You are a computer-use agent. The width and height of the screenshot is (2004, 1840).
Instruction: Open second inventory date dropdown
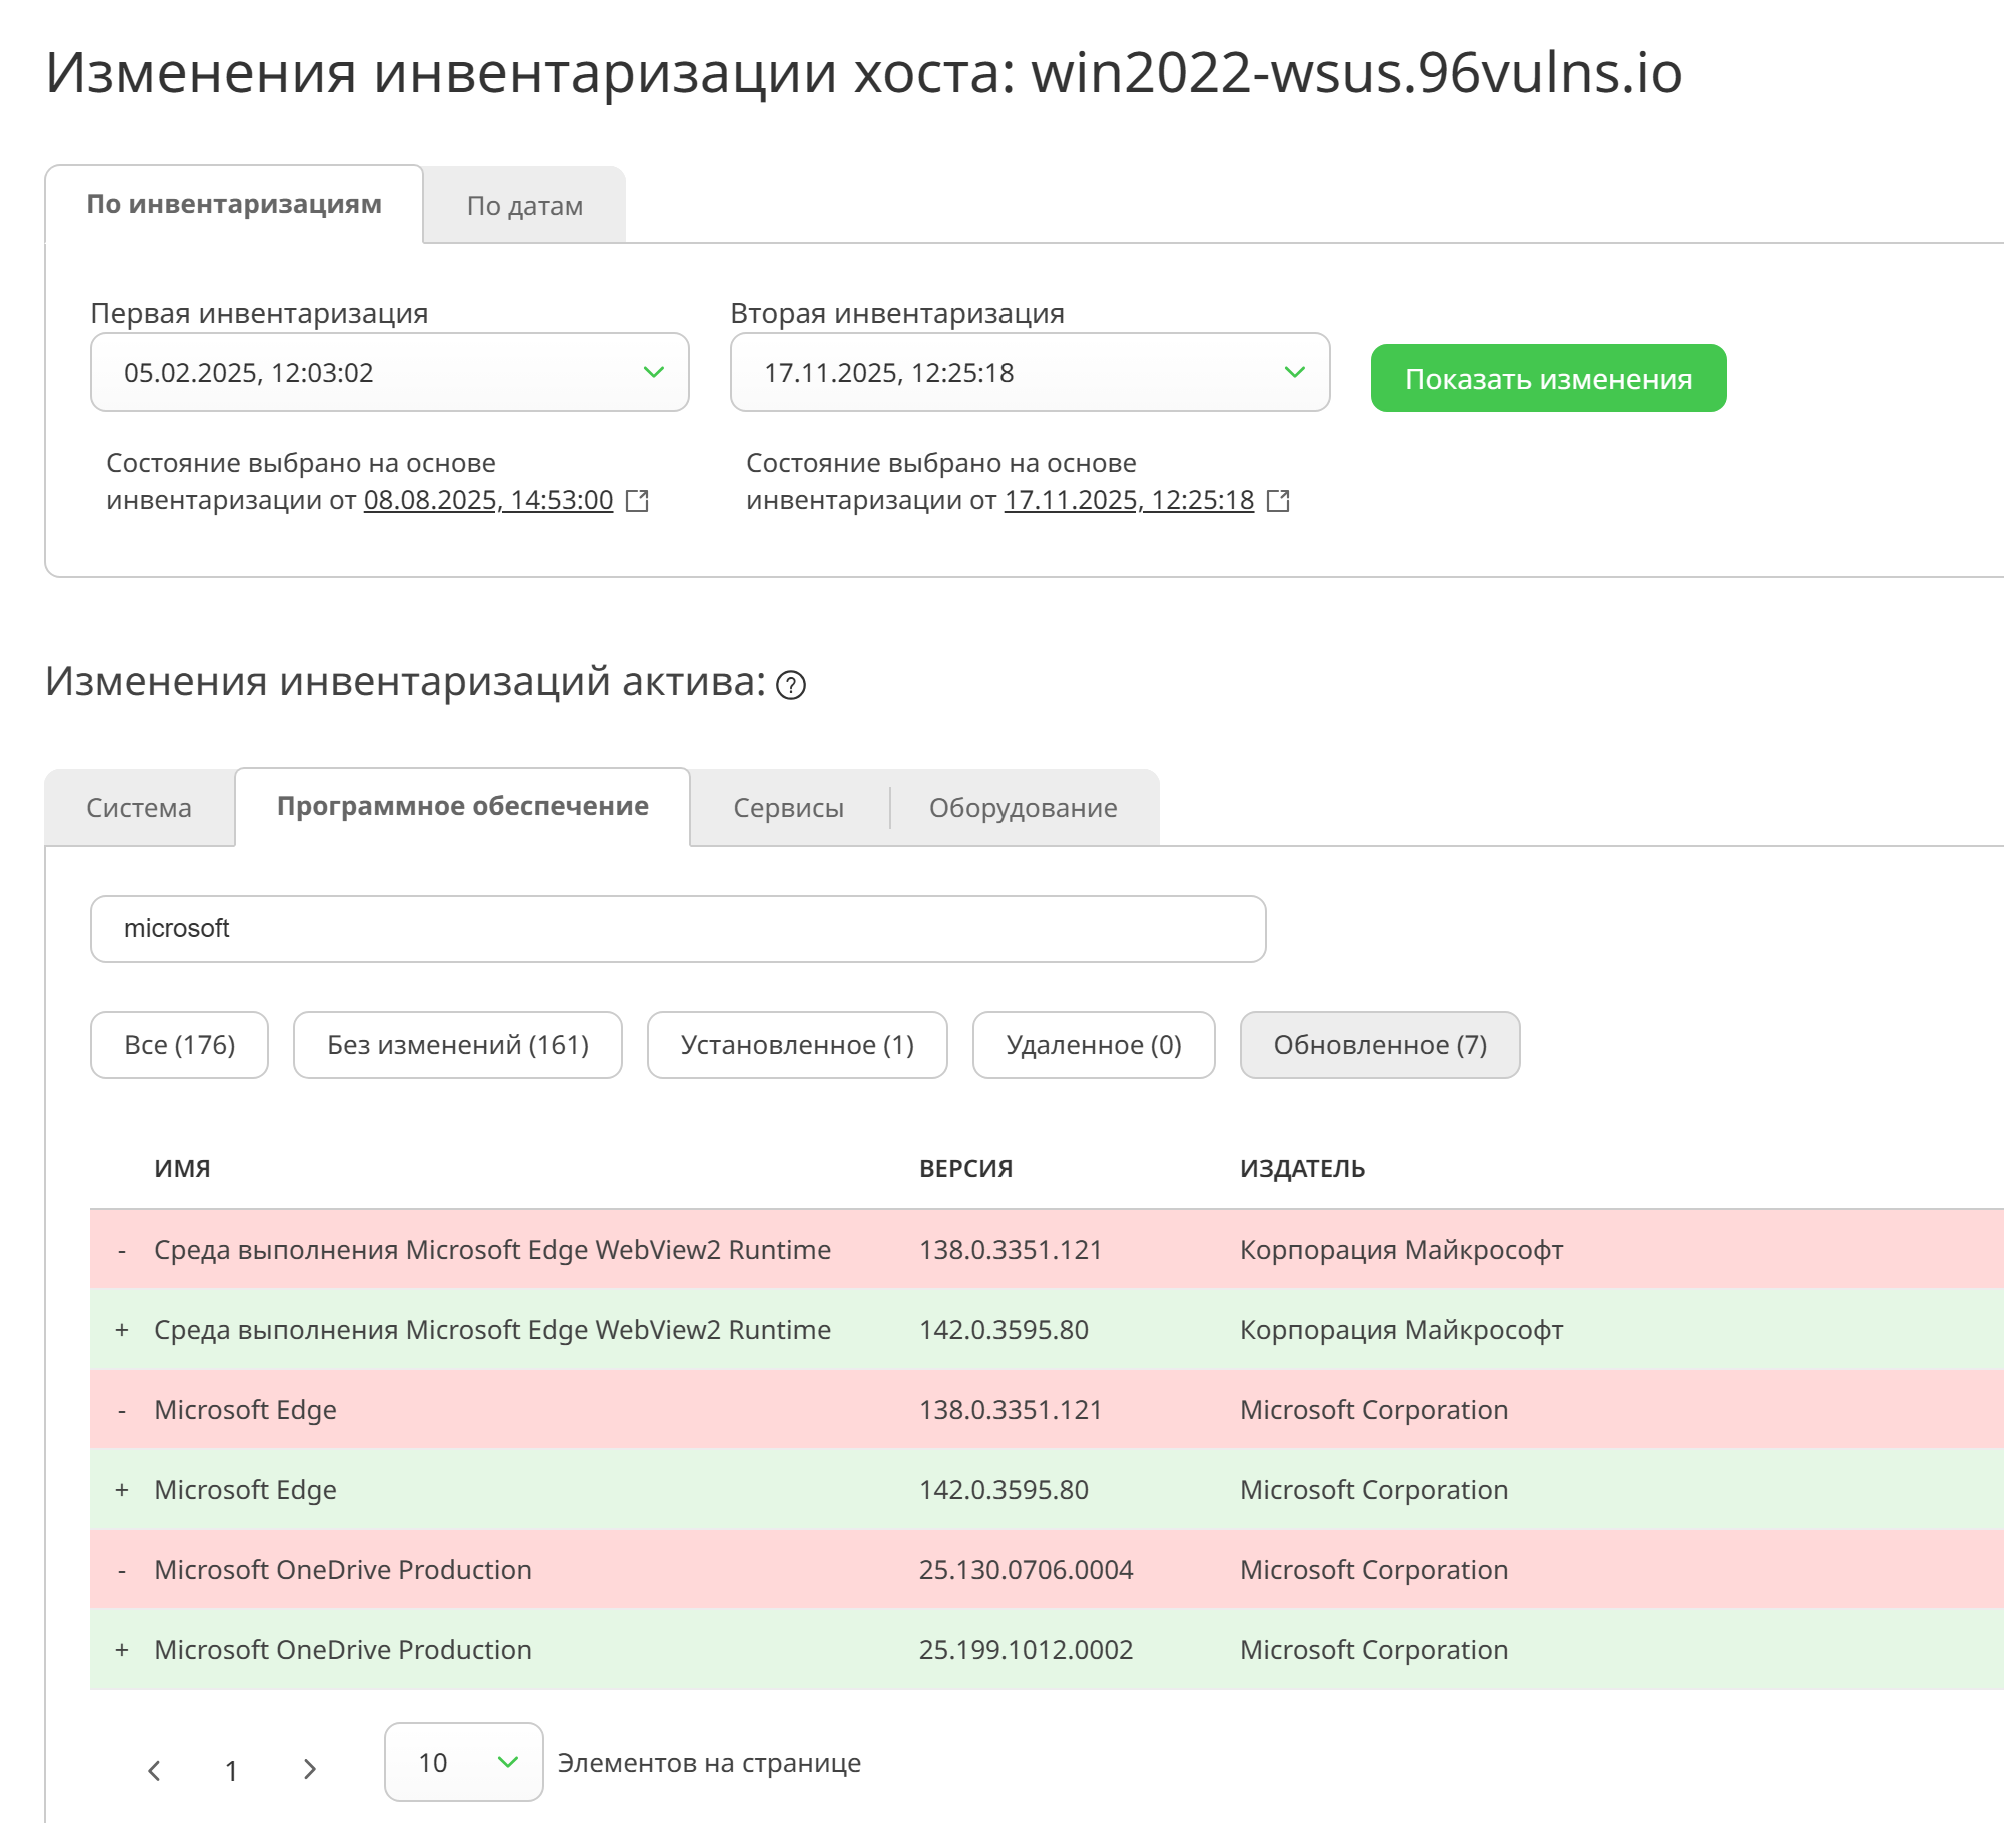(x=1029, y=373)
